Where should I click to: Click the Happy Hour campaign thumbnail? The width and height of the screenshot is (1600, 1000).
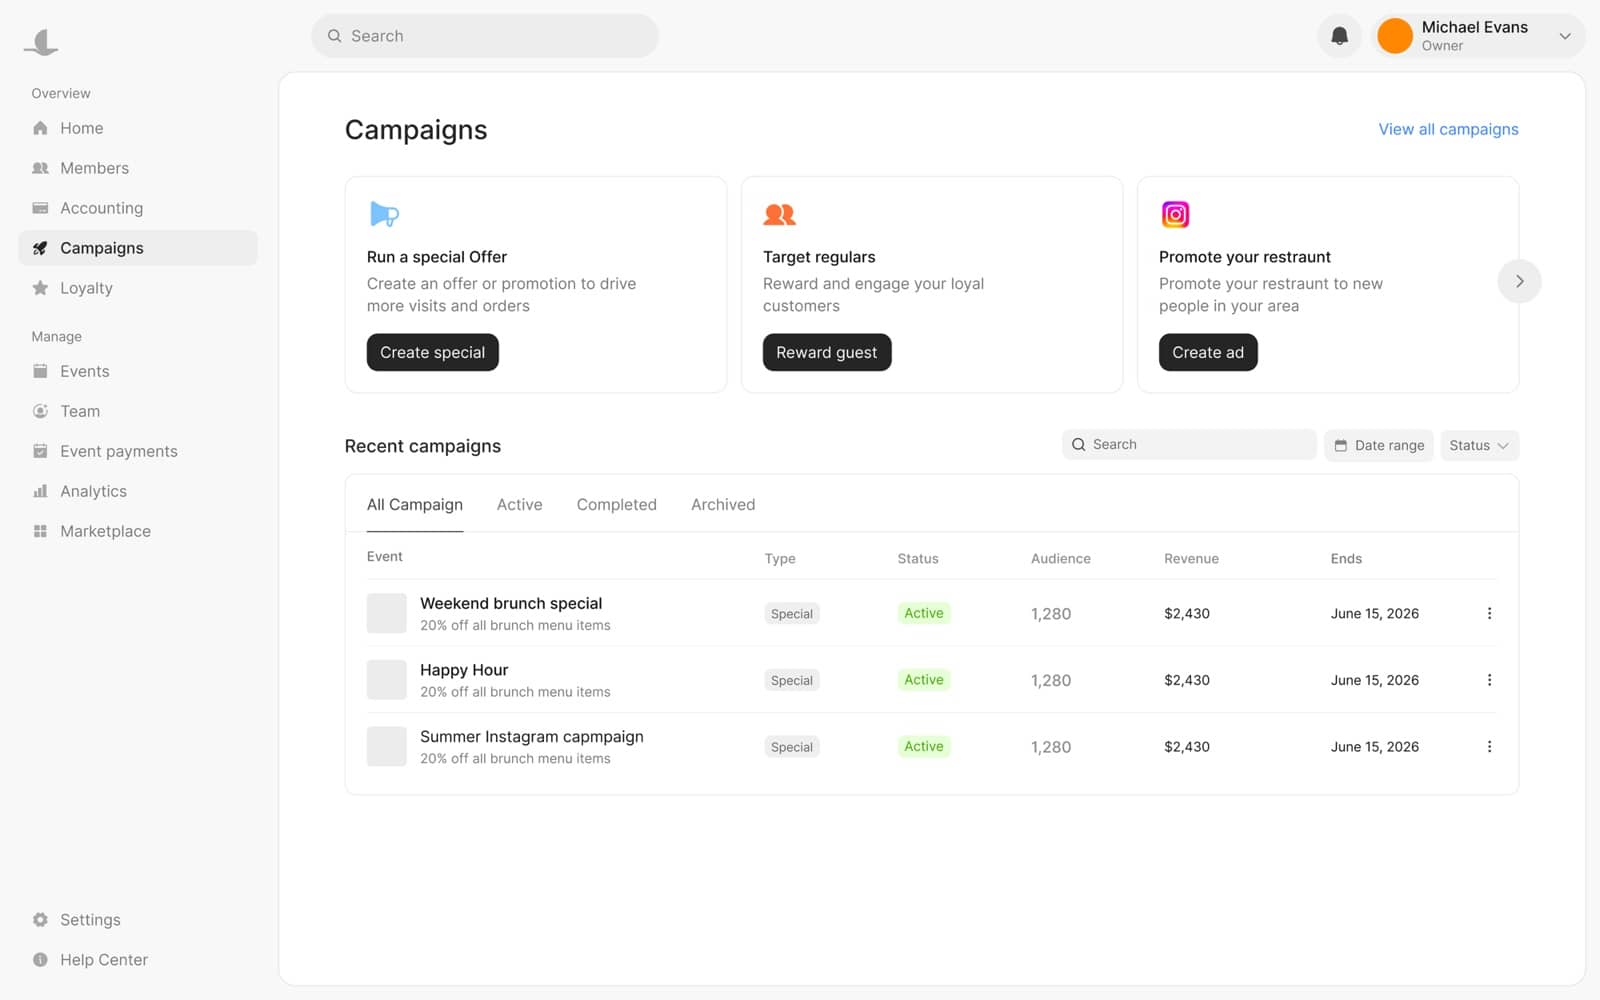386,680
